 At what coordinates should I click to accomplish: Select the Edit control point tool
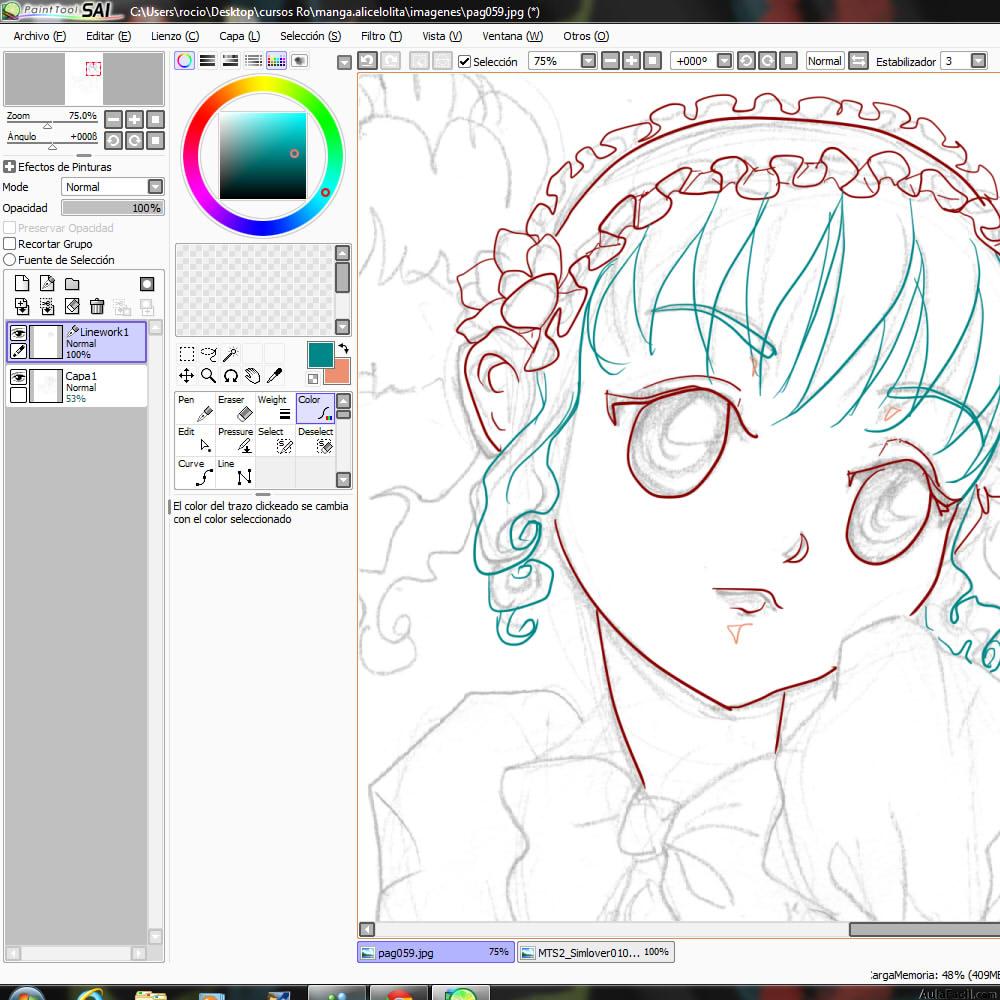coord(195,440)
